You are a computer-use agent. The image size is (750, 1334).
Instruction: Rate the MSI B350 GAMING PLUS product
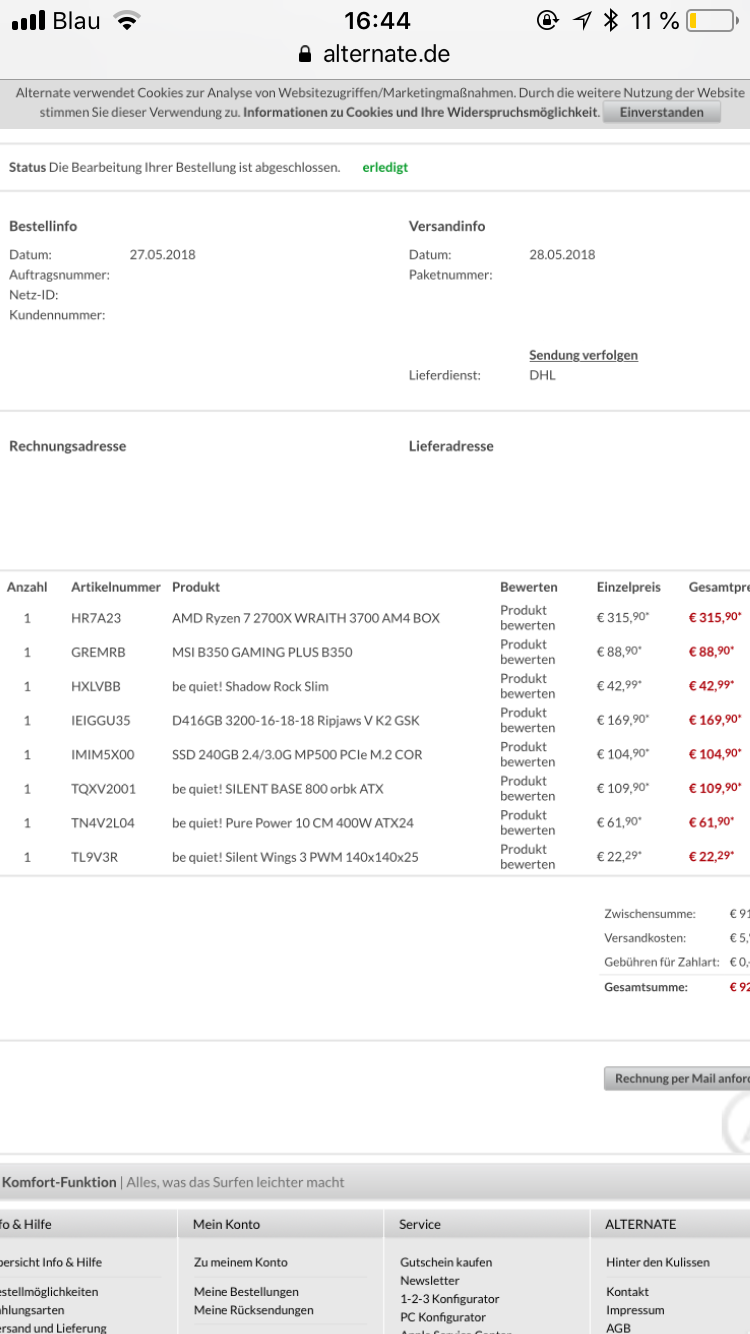tap(527, 652)
